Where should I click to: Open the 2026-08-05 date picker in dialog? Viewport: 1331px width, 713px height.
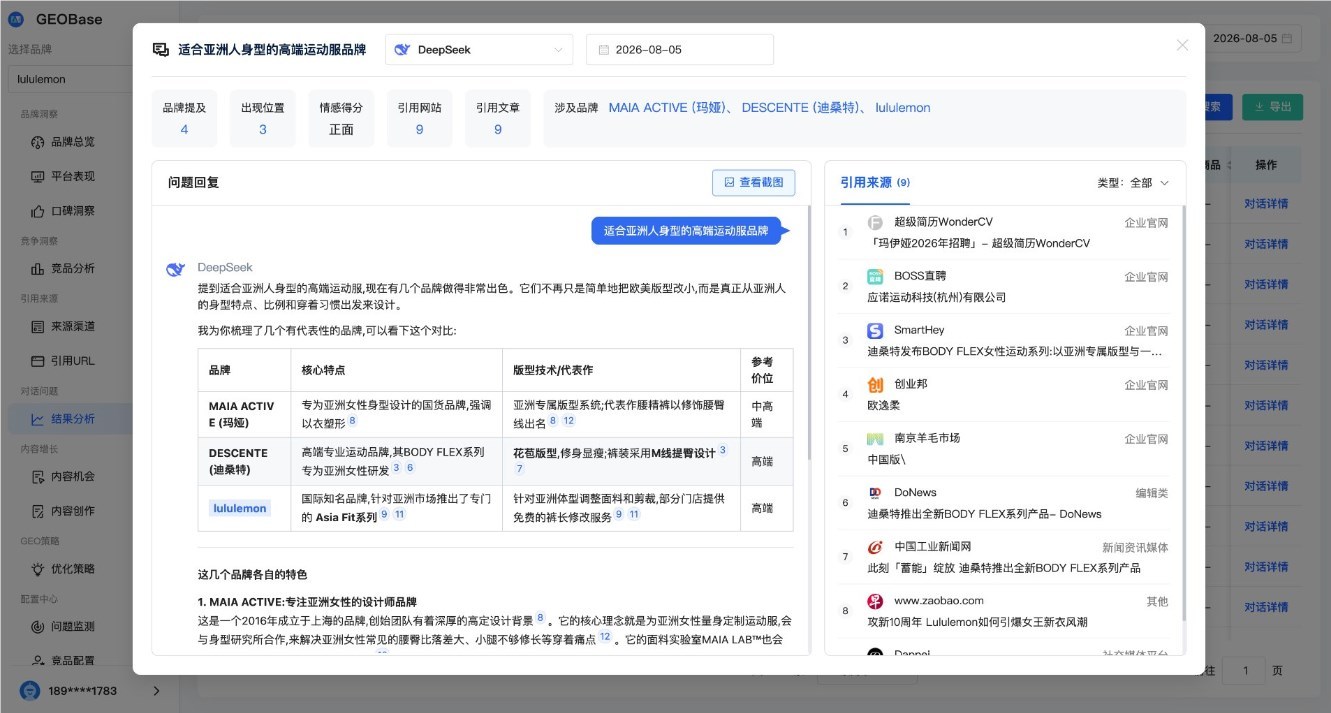(x=680, y=49)
